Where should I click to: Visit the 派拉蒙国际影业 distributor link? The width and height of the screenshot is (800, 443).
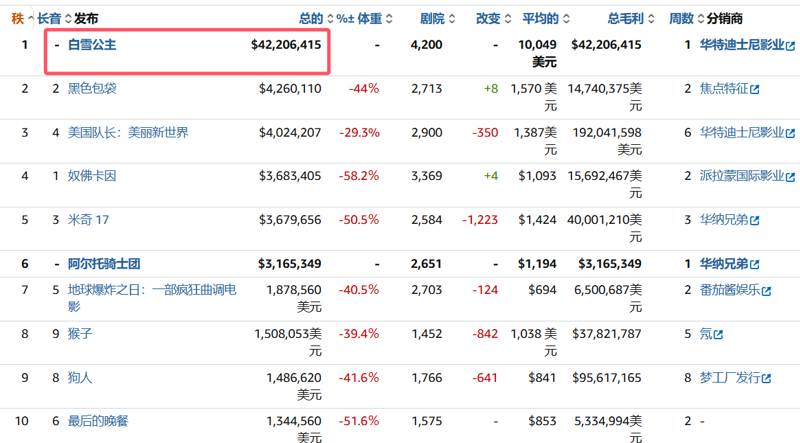point(742,176)
